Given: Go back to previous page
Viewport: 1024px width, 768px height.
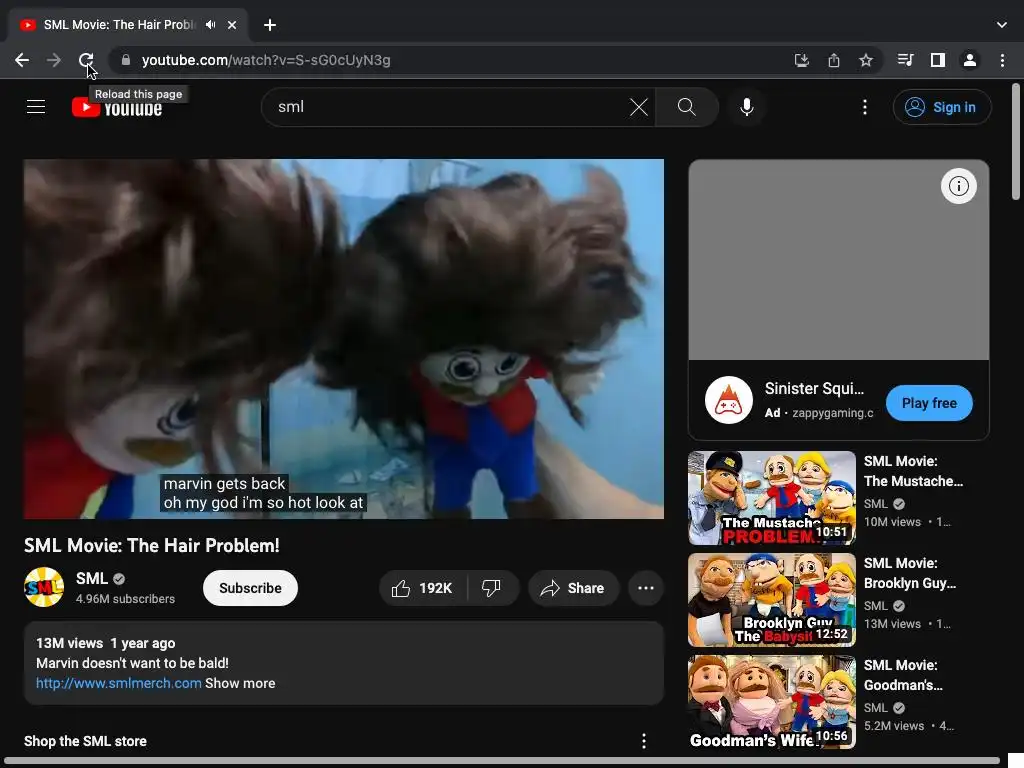Looking at the screenshot, I should pyautogui.click(x=22, y=60).
